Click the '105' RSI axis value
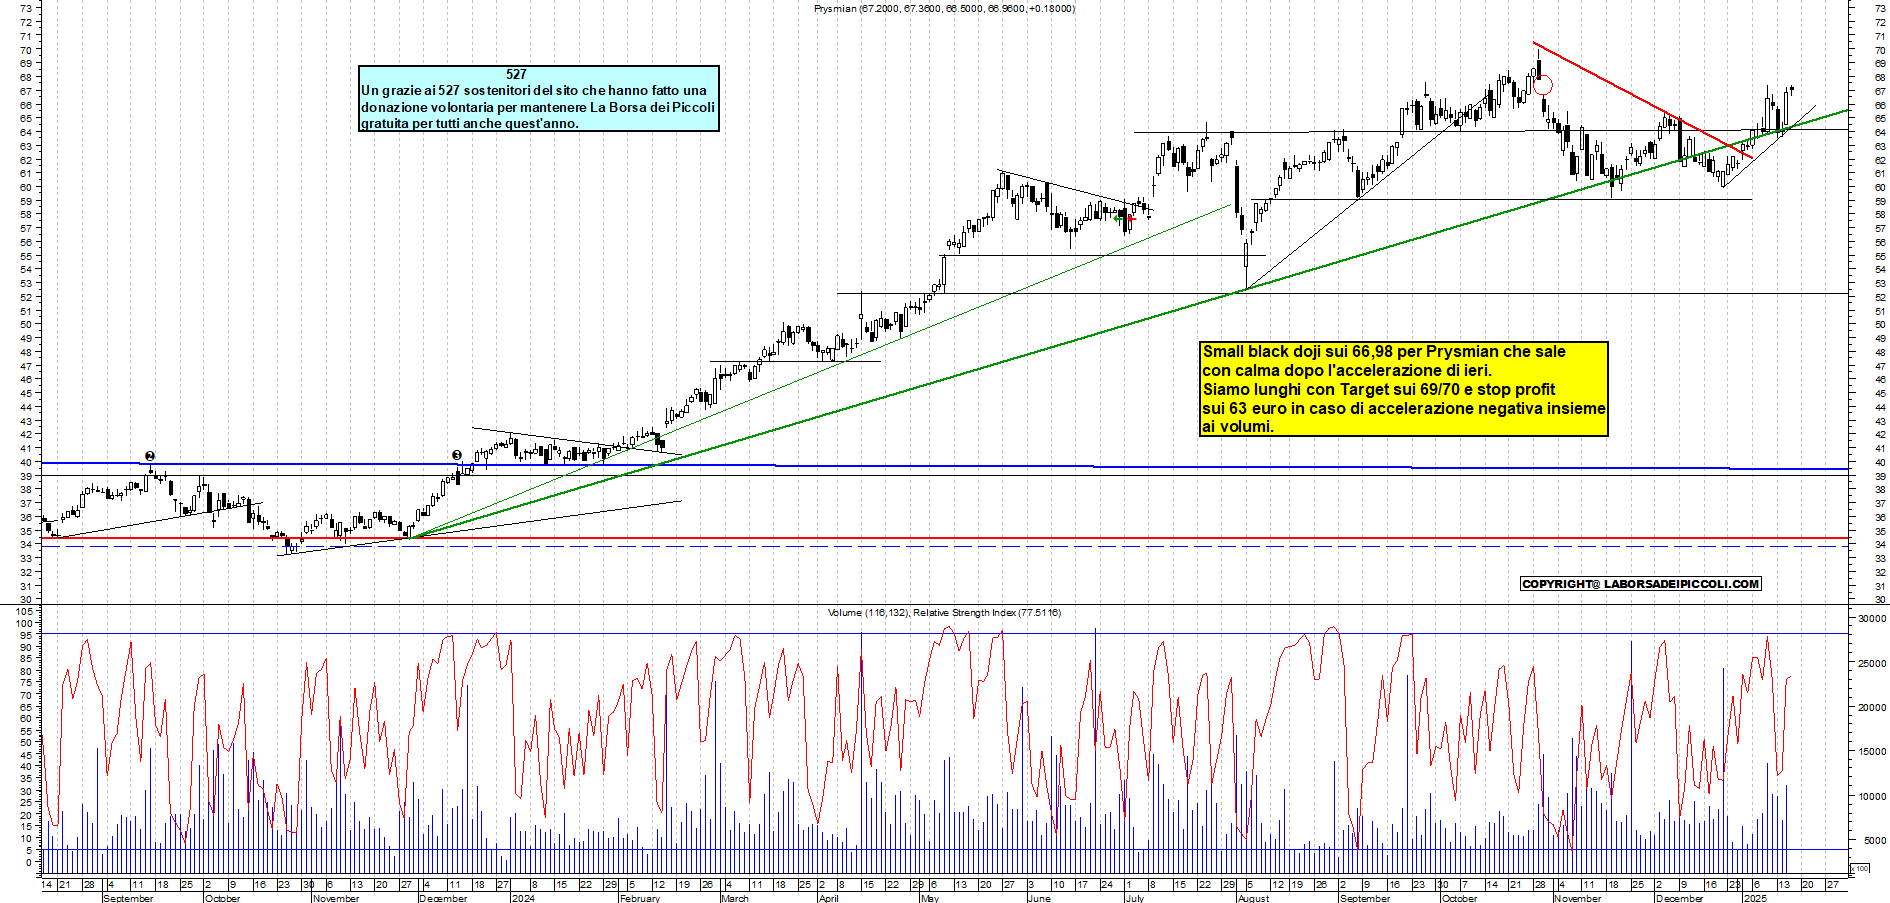The height and width of the screenshot is (903, 1890). (25, 611)
